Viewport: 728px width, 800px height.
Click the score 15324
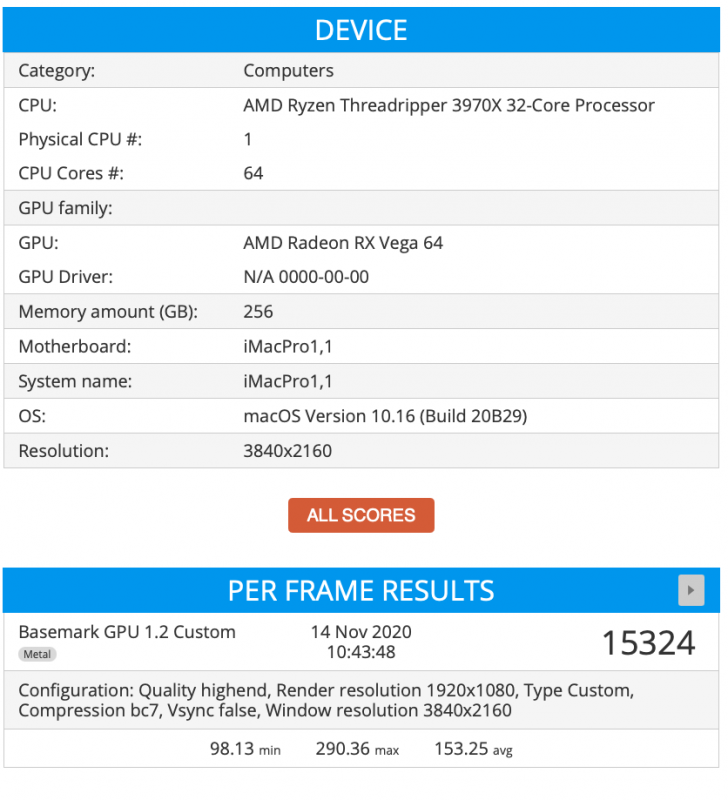[x=648, y=642]
